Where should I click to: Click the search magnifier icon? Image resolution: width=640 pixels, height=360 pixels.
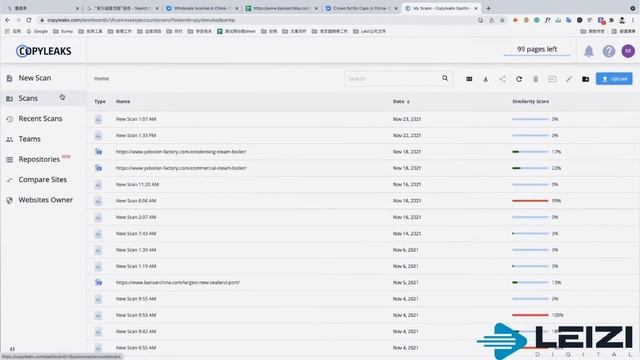pyautogui.click(x=445, y=78)
